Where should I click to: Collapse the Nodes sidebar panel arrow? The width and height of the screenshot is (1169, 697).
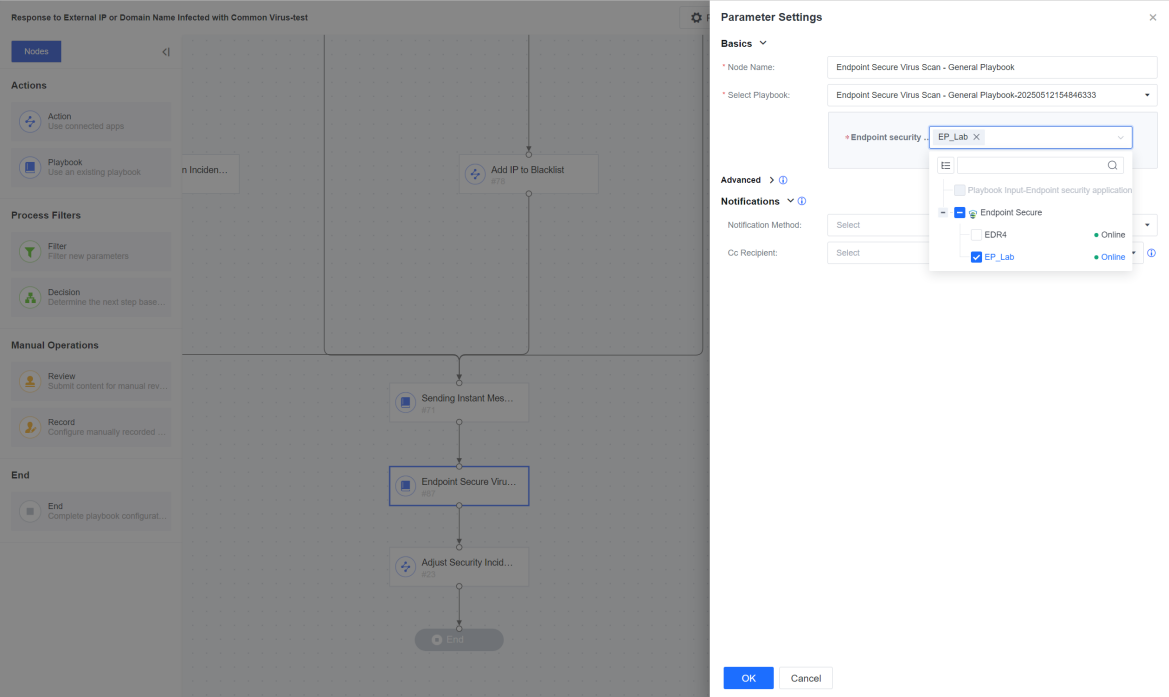pos(166,52)
